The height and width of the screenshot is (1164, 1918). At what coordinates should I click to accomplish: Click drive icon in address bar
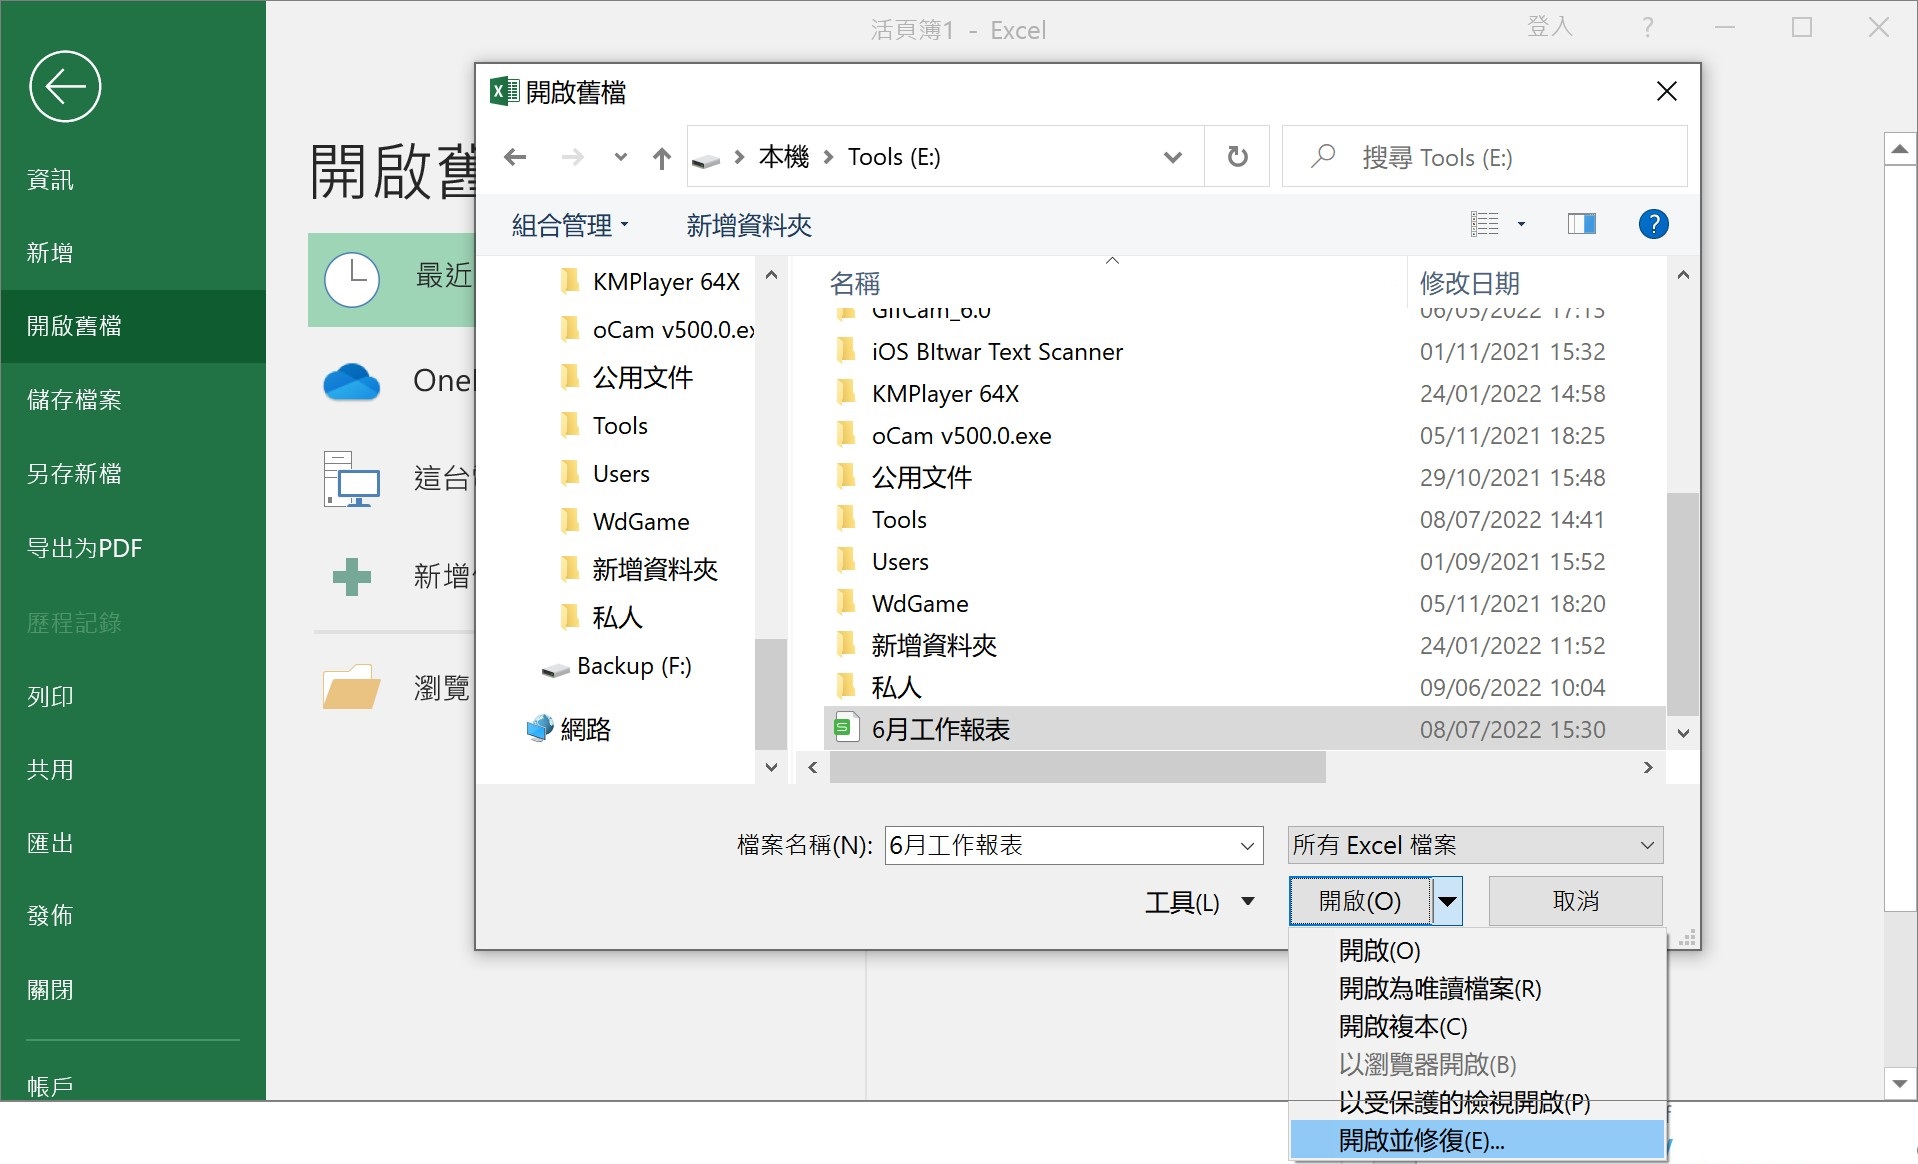(x=706, y=159)
